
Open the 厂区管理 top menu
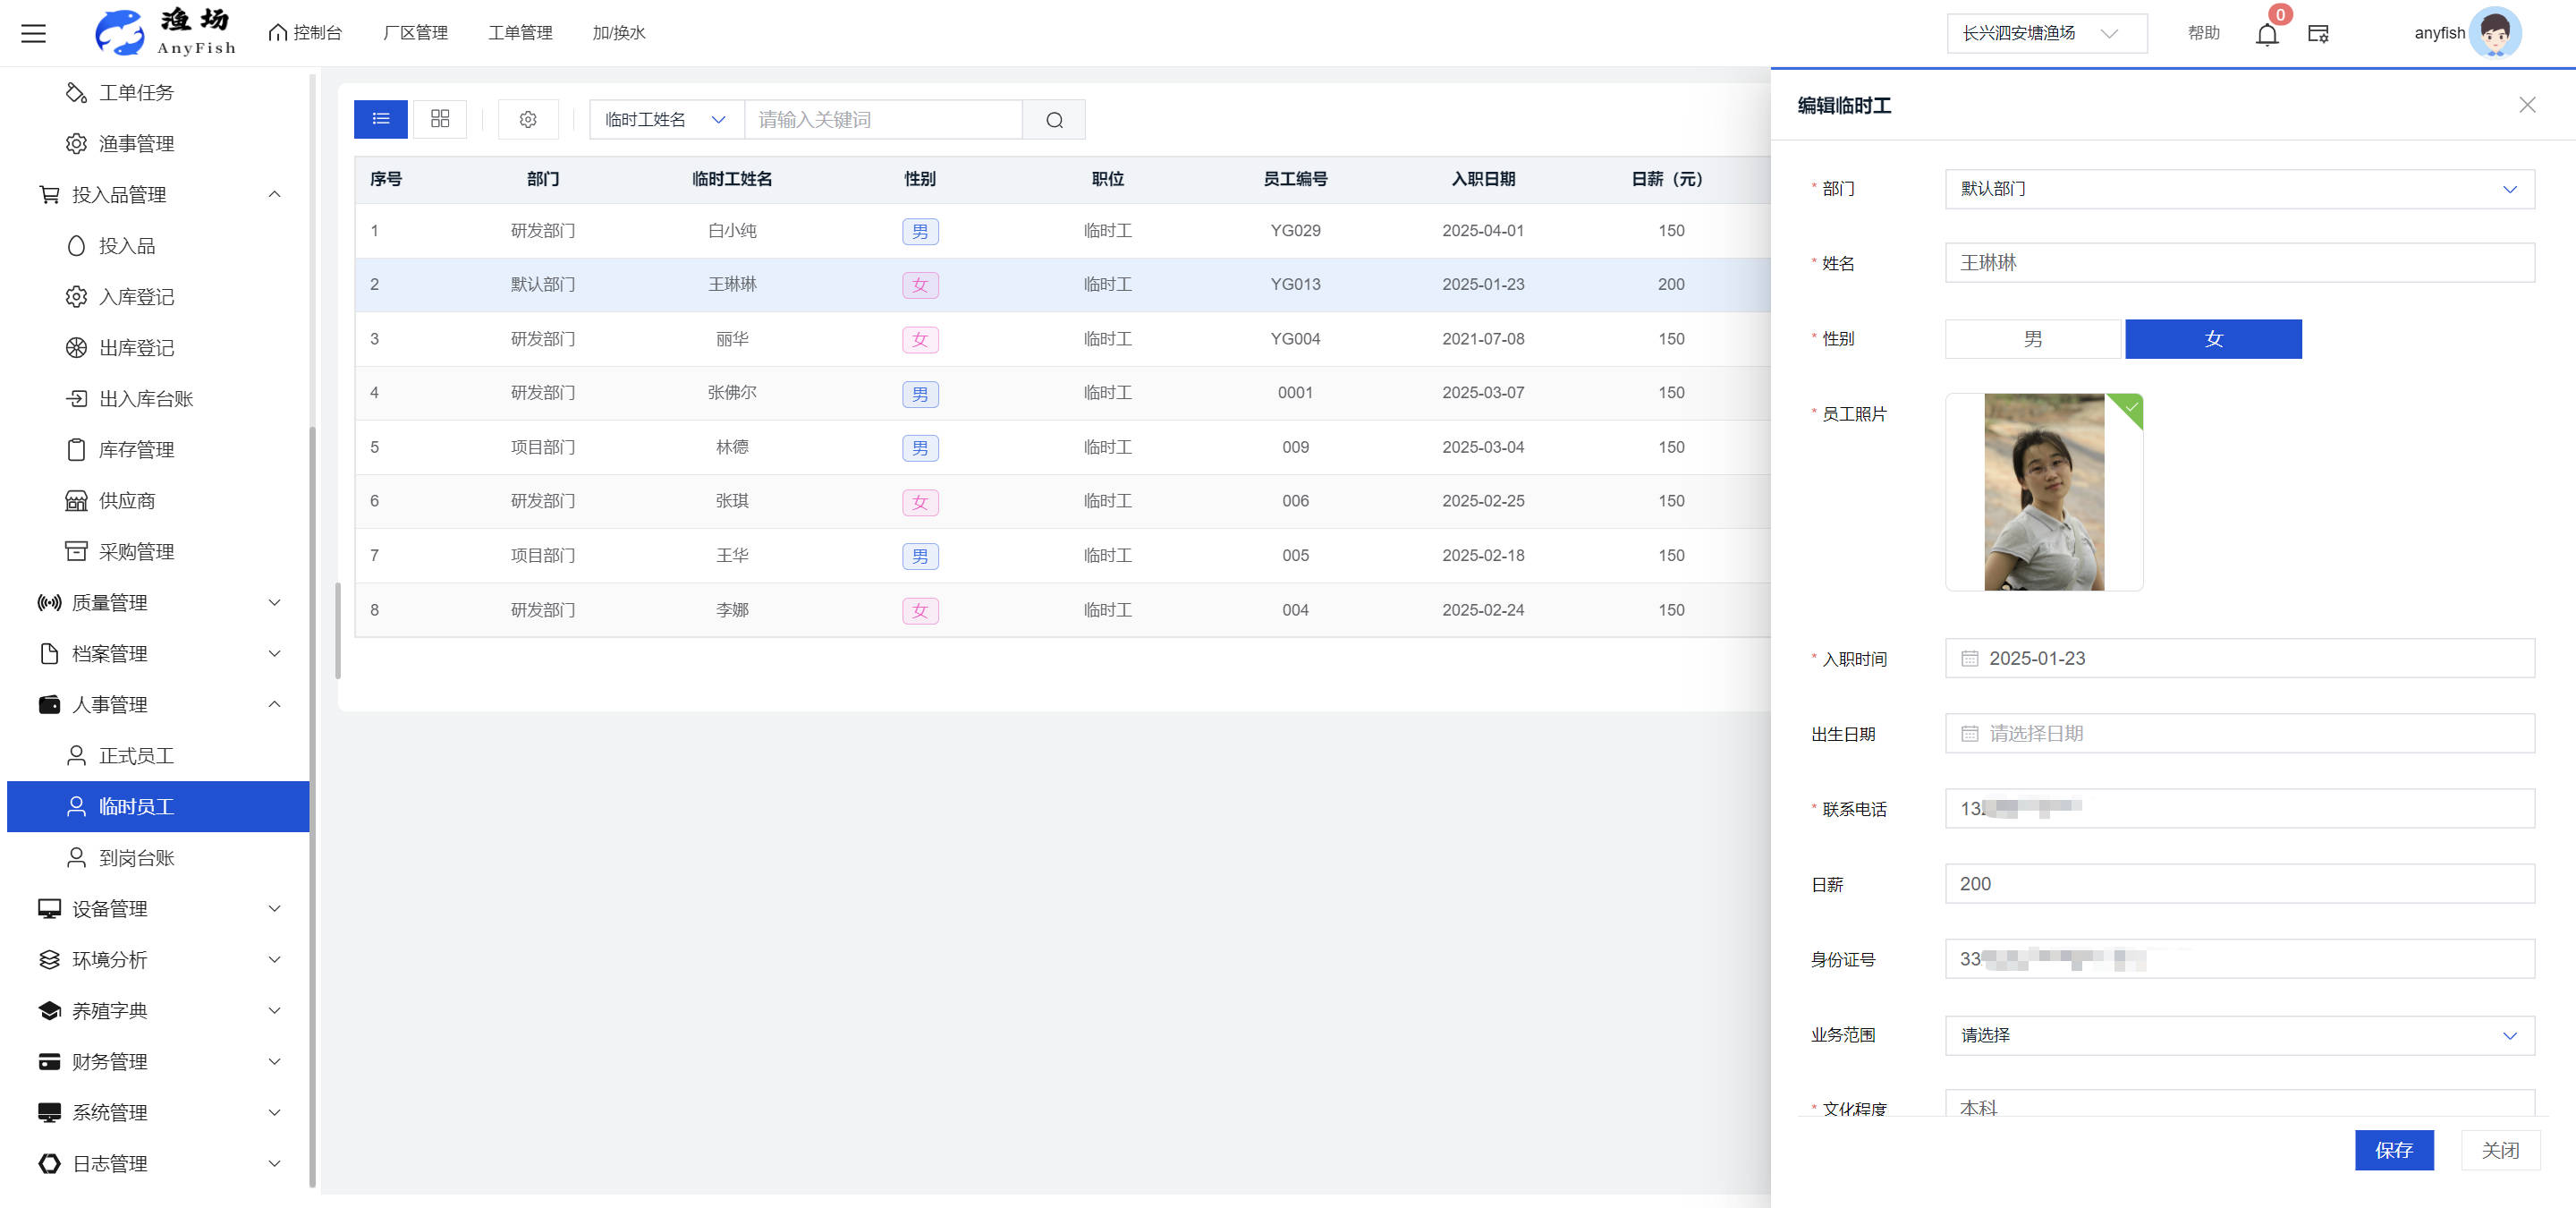(x=415, y=33)
